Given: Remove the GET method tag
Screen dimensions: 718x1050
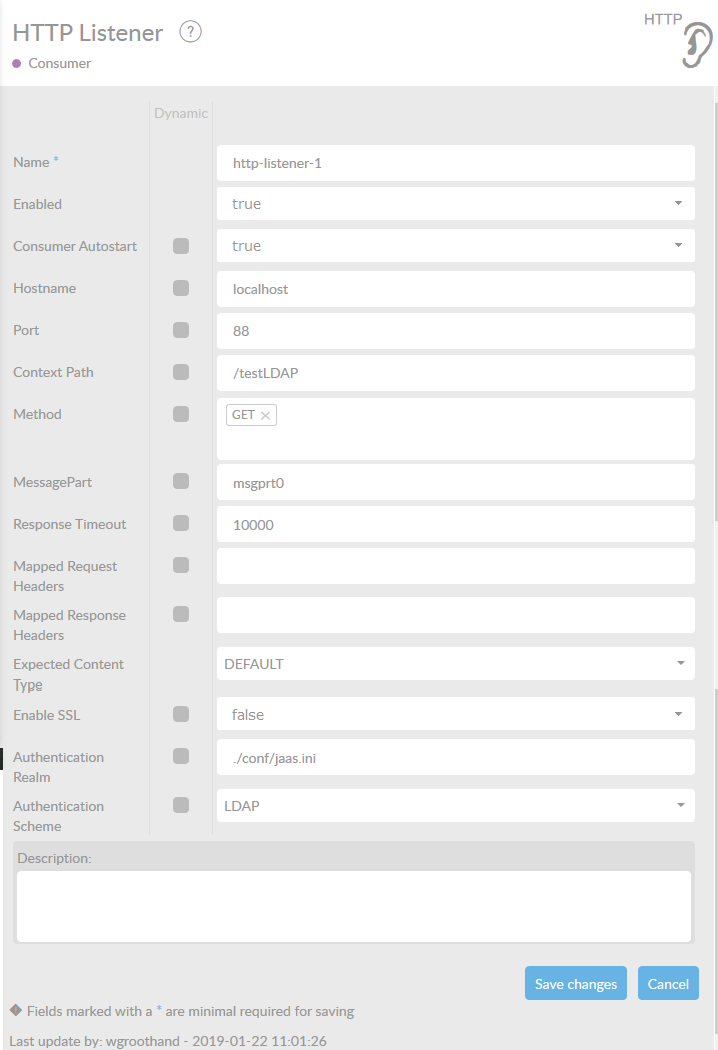Looking at the screenshot, I should (265, 416).
